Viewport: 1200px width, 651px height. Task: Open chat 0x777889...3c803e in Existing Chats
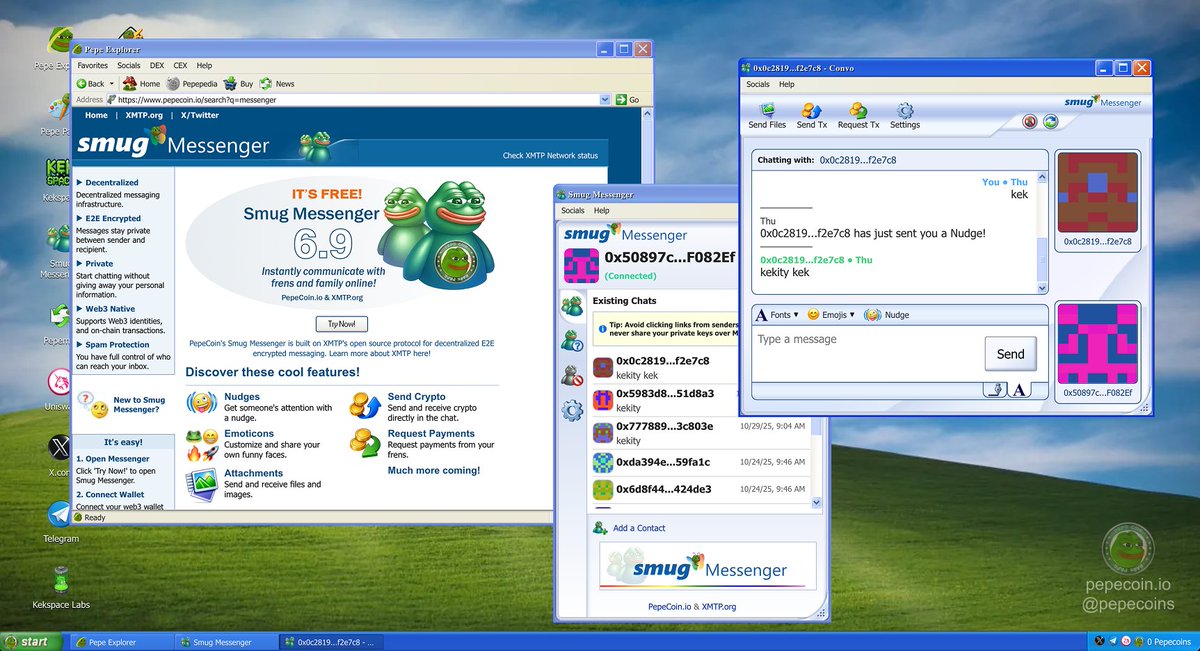pyautogui.click(x=705, y=432)
